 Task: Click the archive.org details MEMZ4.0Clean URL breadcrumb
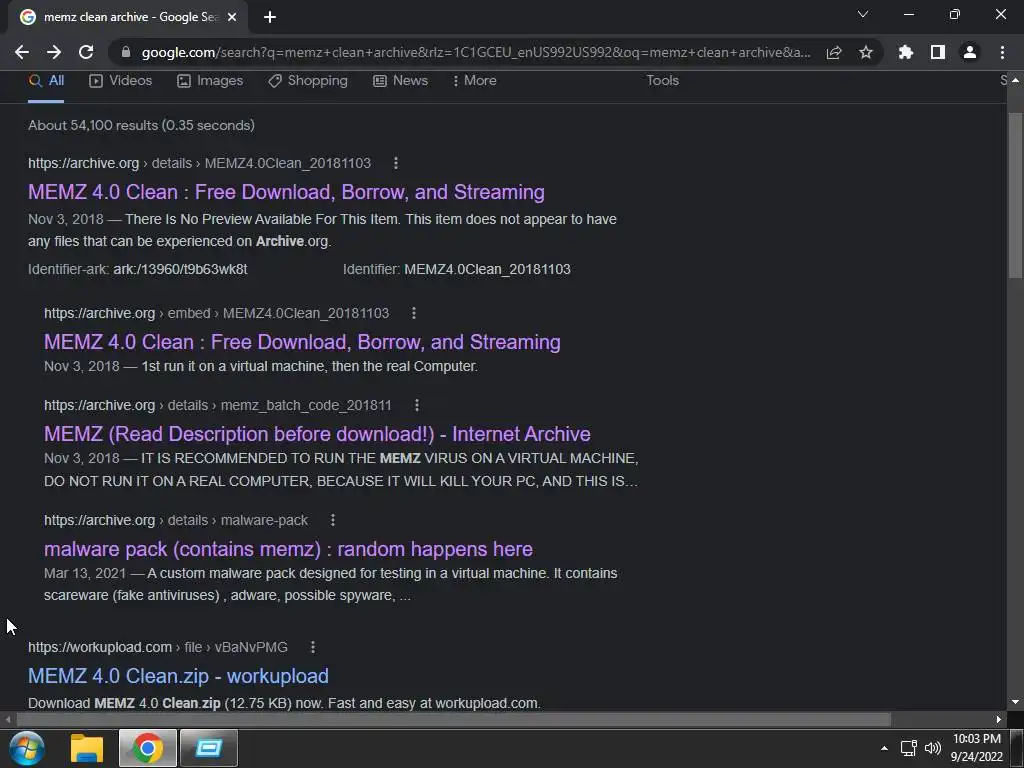(x=199, y=163)
